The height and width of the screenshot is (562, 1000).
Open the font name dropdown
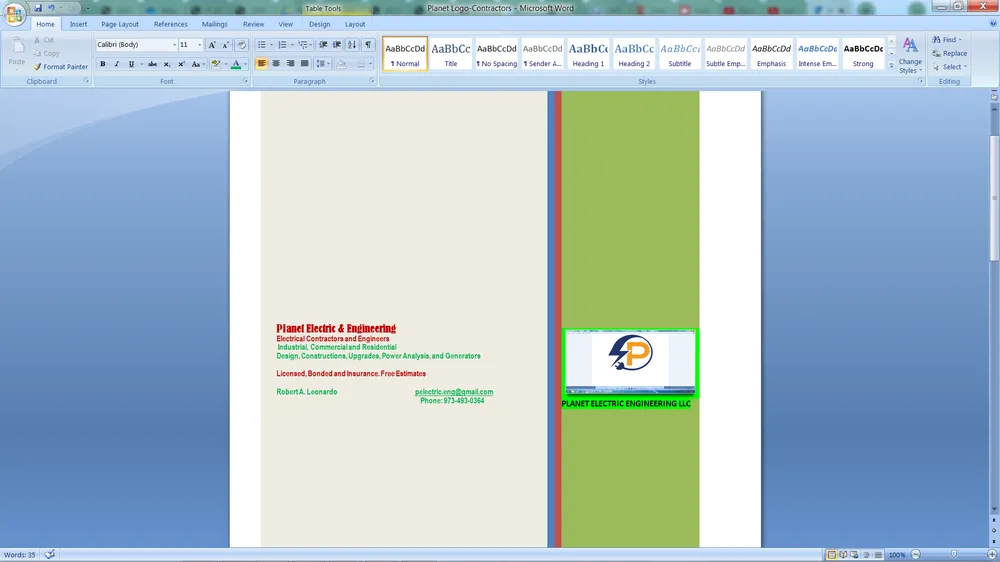(174, 45)
